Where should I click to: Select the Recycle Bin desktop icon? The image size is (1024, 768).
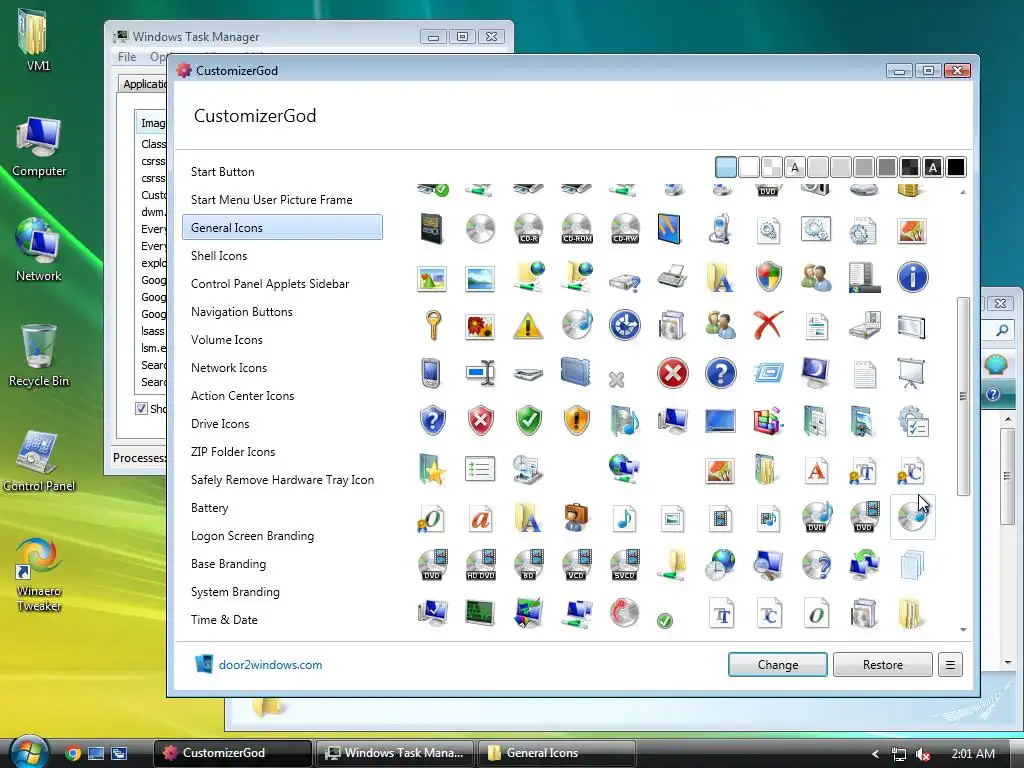pos(39,356)
